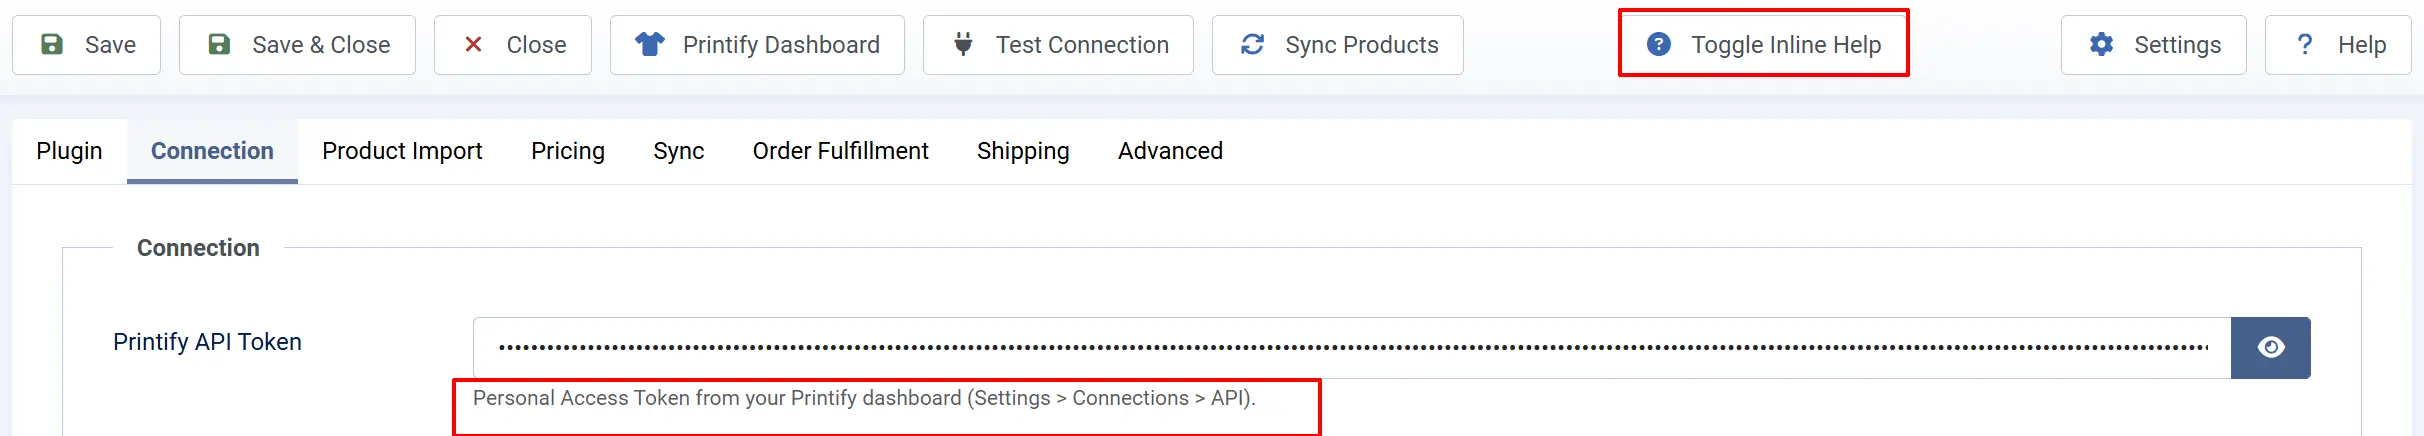Show the API token with eye button
This screenshot has height=436, width=2424.
2271,348
